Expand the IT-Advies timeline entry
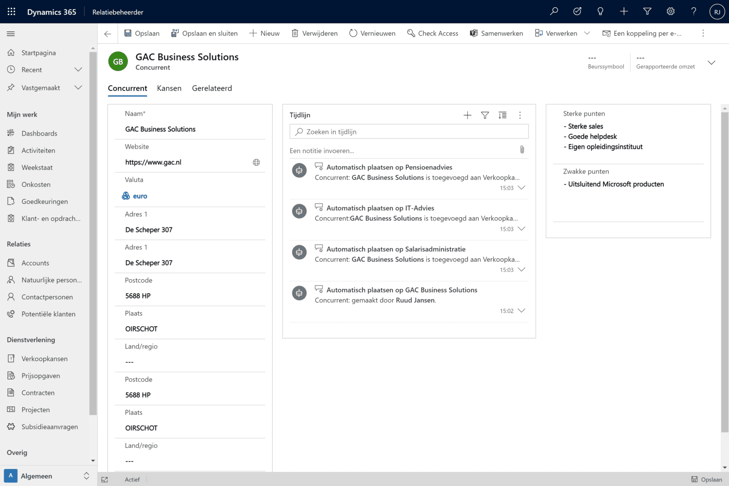Screen dimensions: 729x486 click(522, 229)
